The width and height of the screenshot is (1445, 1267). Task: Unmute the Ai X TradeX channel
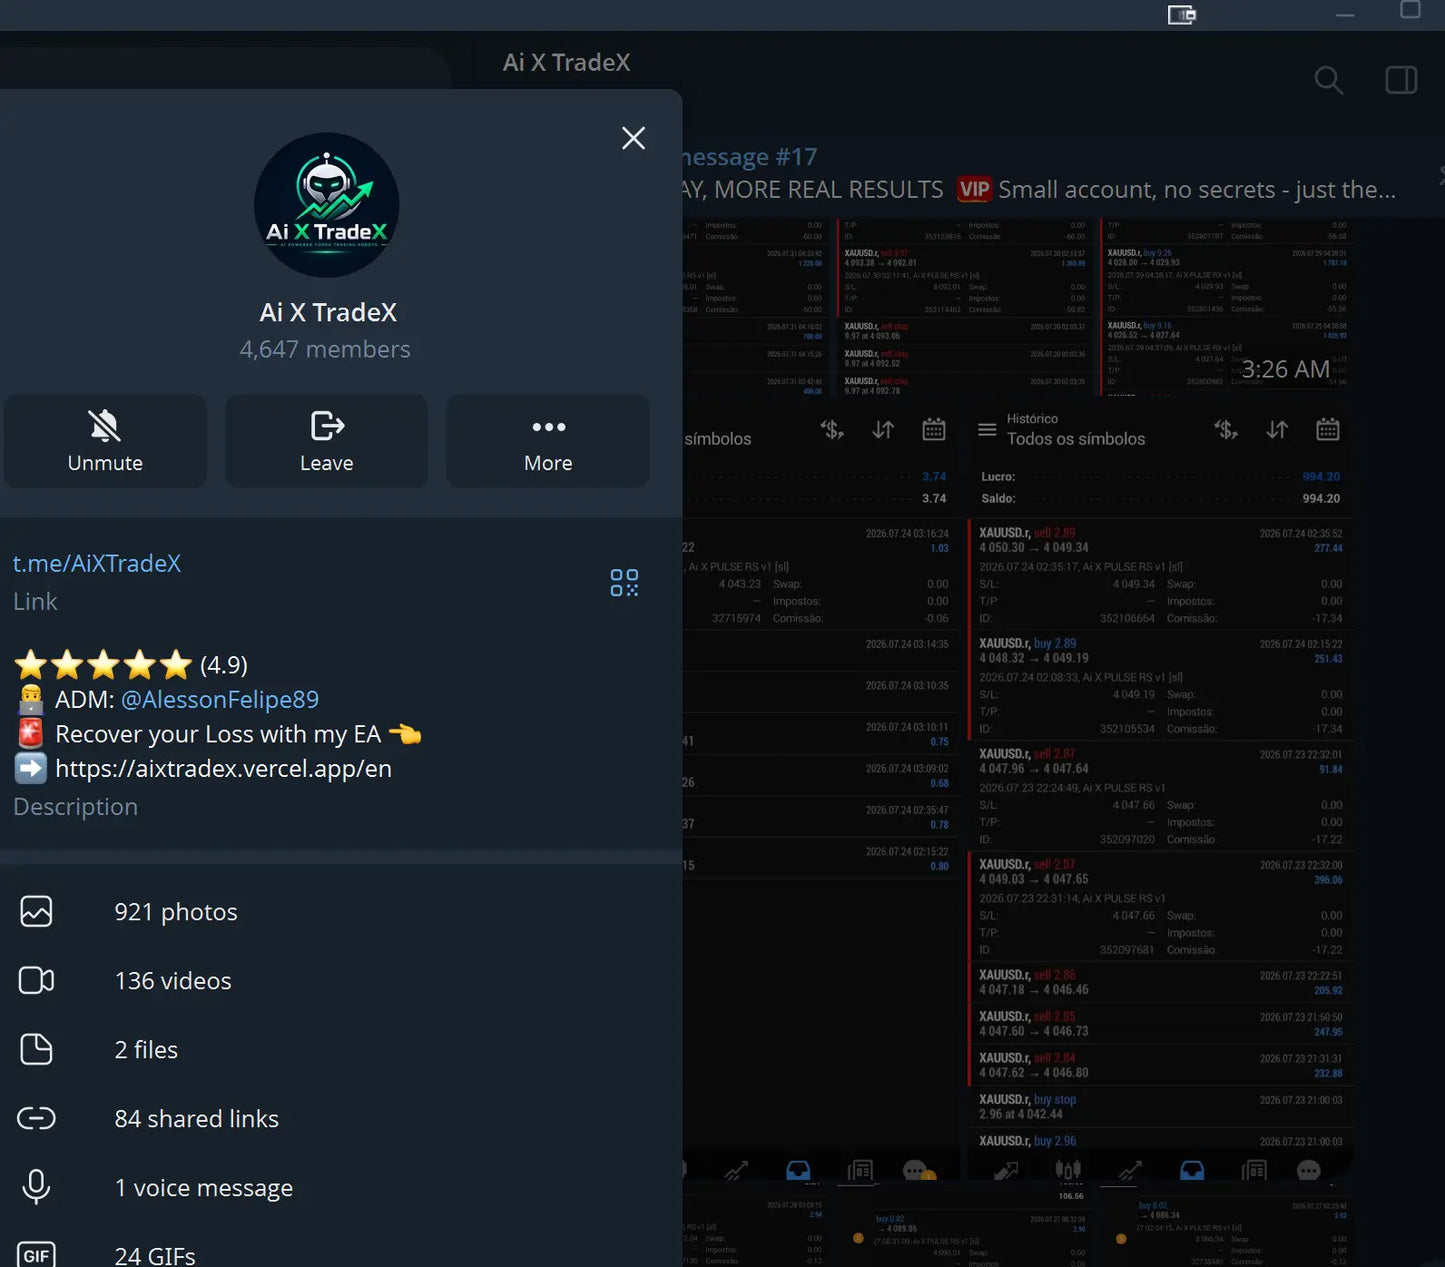click(x=105, y=441)
